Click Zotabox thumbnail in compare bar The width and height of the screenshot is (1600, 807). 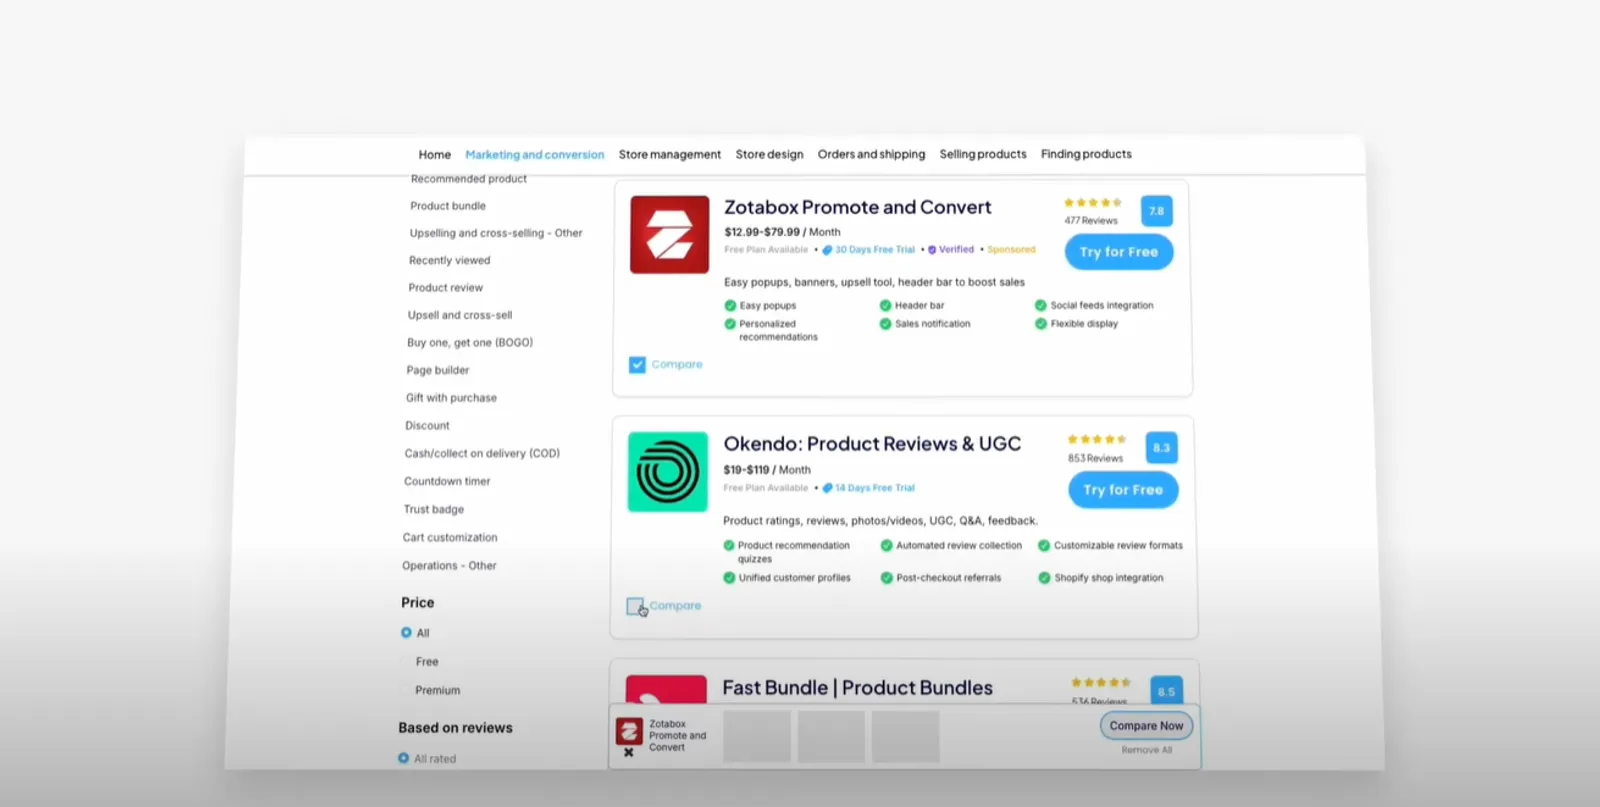click(x=629, y=731)
